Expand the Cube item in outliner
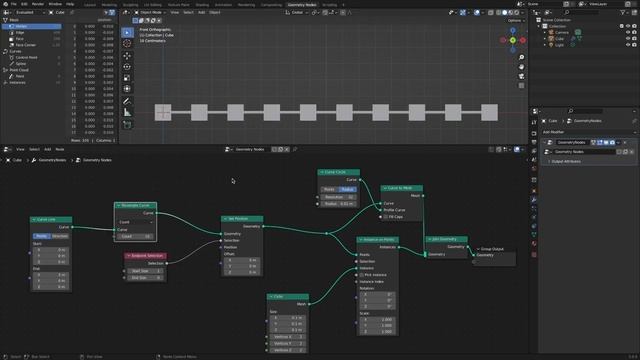The image size is (640, 360). click(x=544, y=39)
